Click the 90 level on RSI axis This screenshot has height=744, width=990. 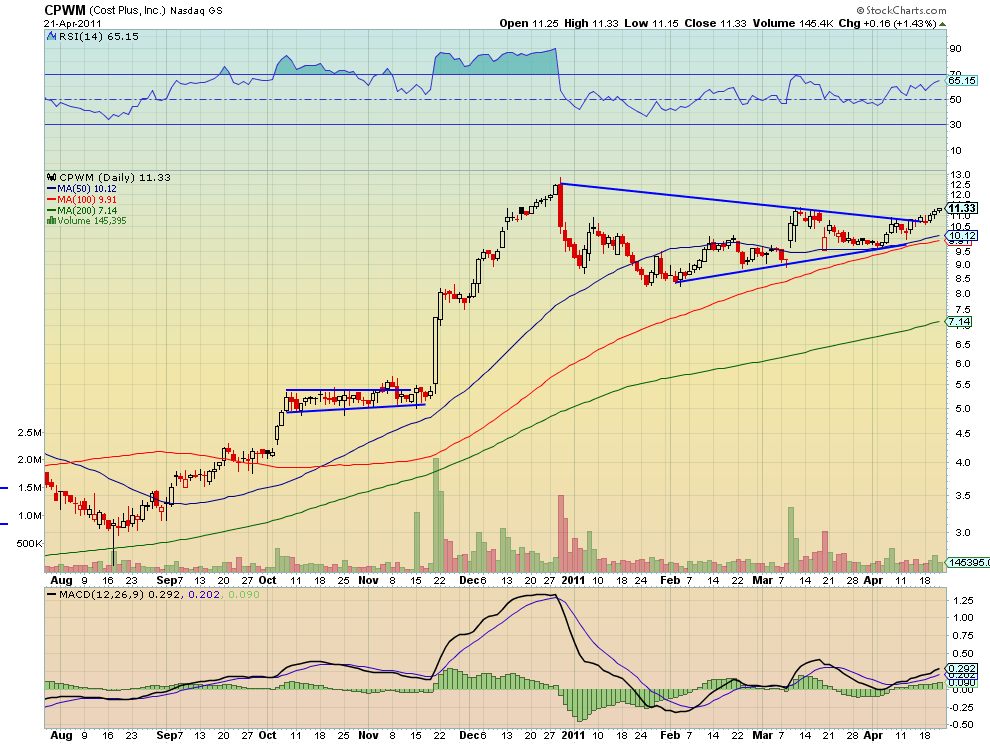click(956, 49)
